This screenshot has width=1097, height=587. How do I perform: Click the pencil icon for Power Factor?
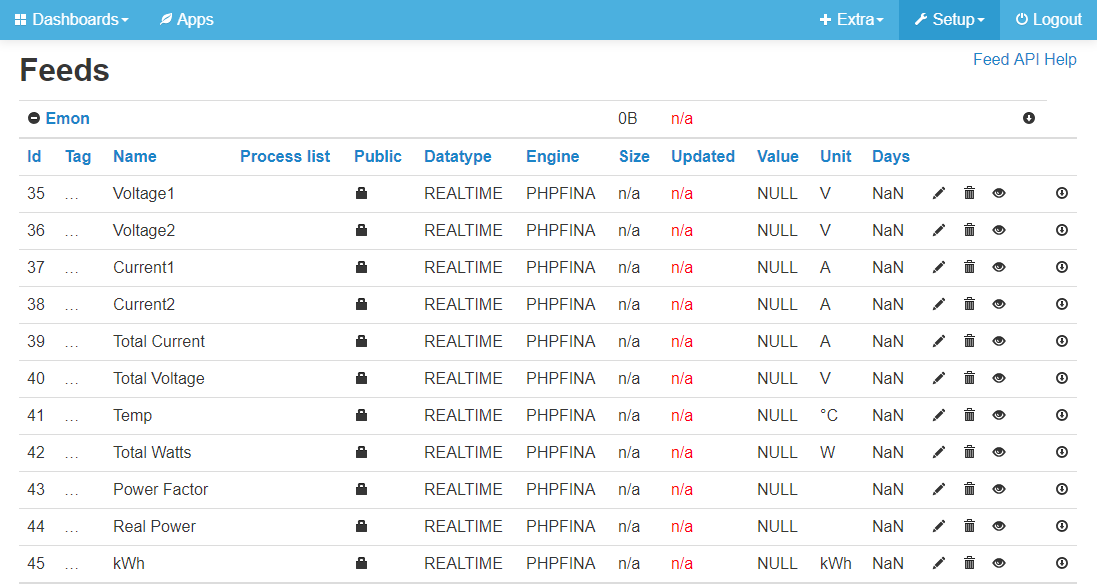click(x=938, y=489)
